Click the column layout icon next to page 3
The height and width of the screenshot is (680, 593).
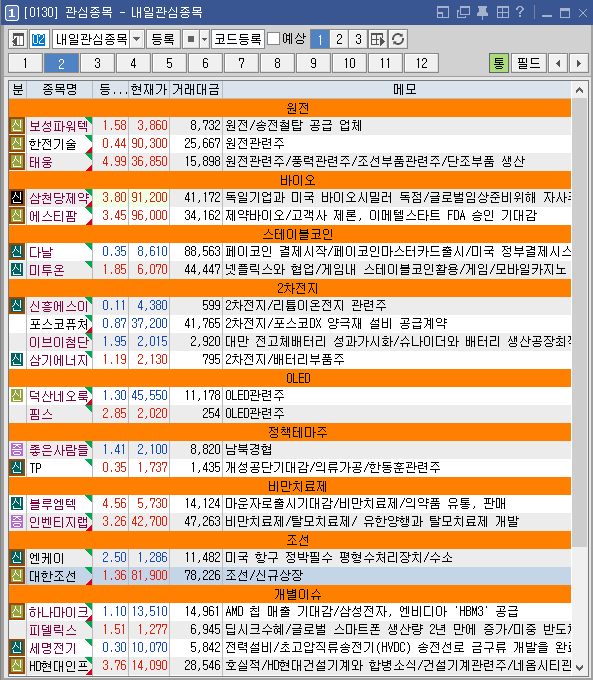(378, 39)
